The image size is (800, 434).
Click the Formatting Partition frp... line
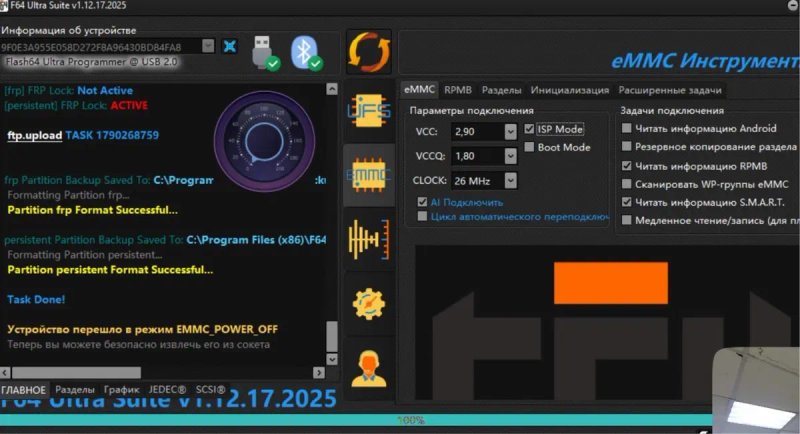(68, 195)
